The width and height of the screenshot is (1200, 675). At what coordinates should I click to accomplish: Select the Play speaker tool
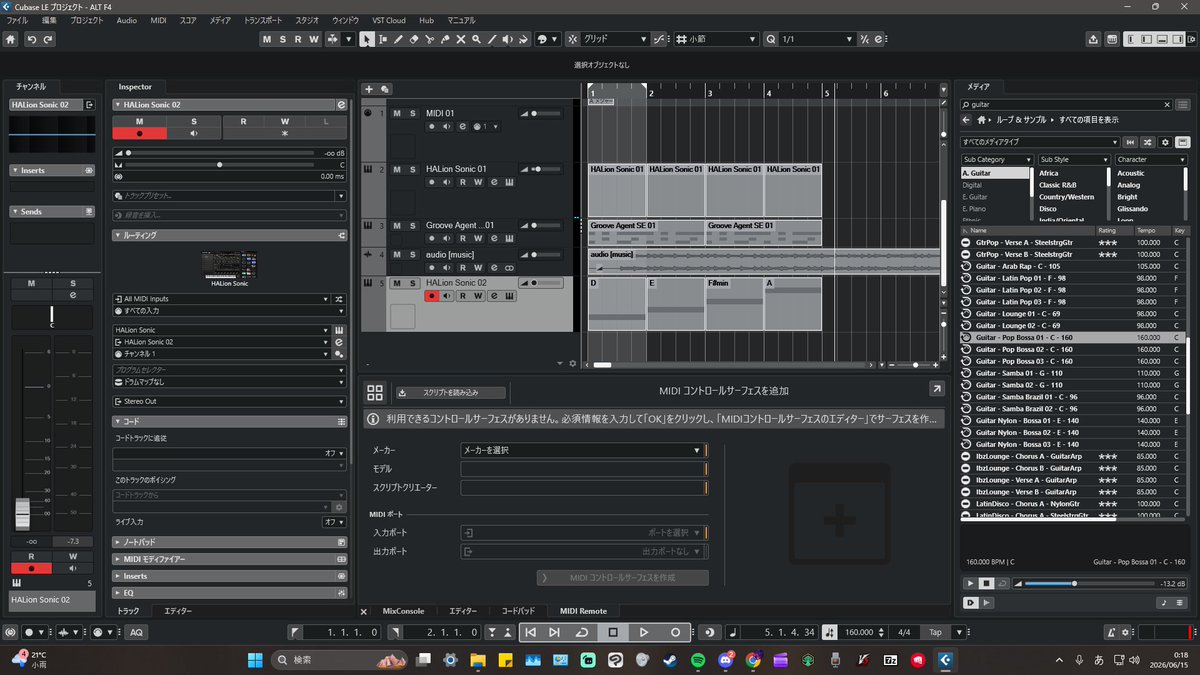pos(508,39)
